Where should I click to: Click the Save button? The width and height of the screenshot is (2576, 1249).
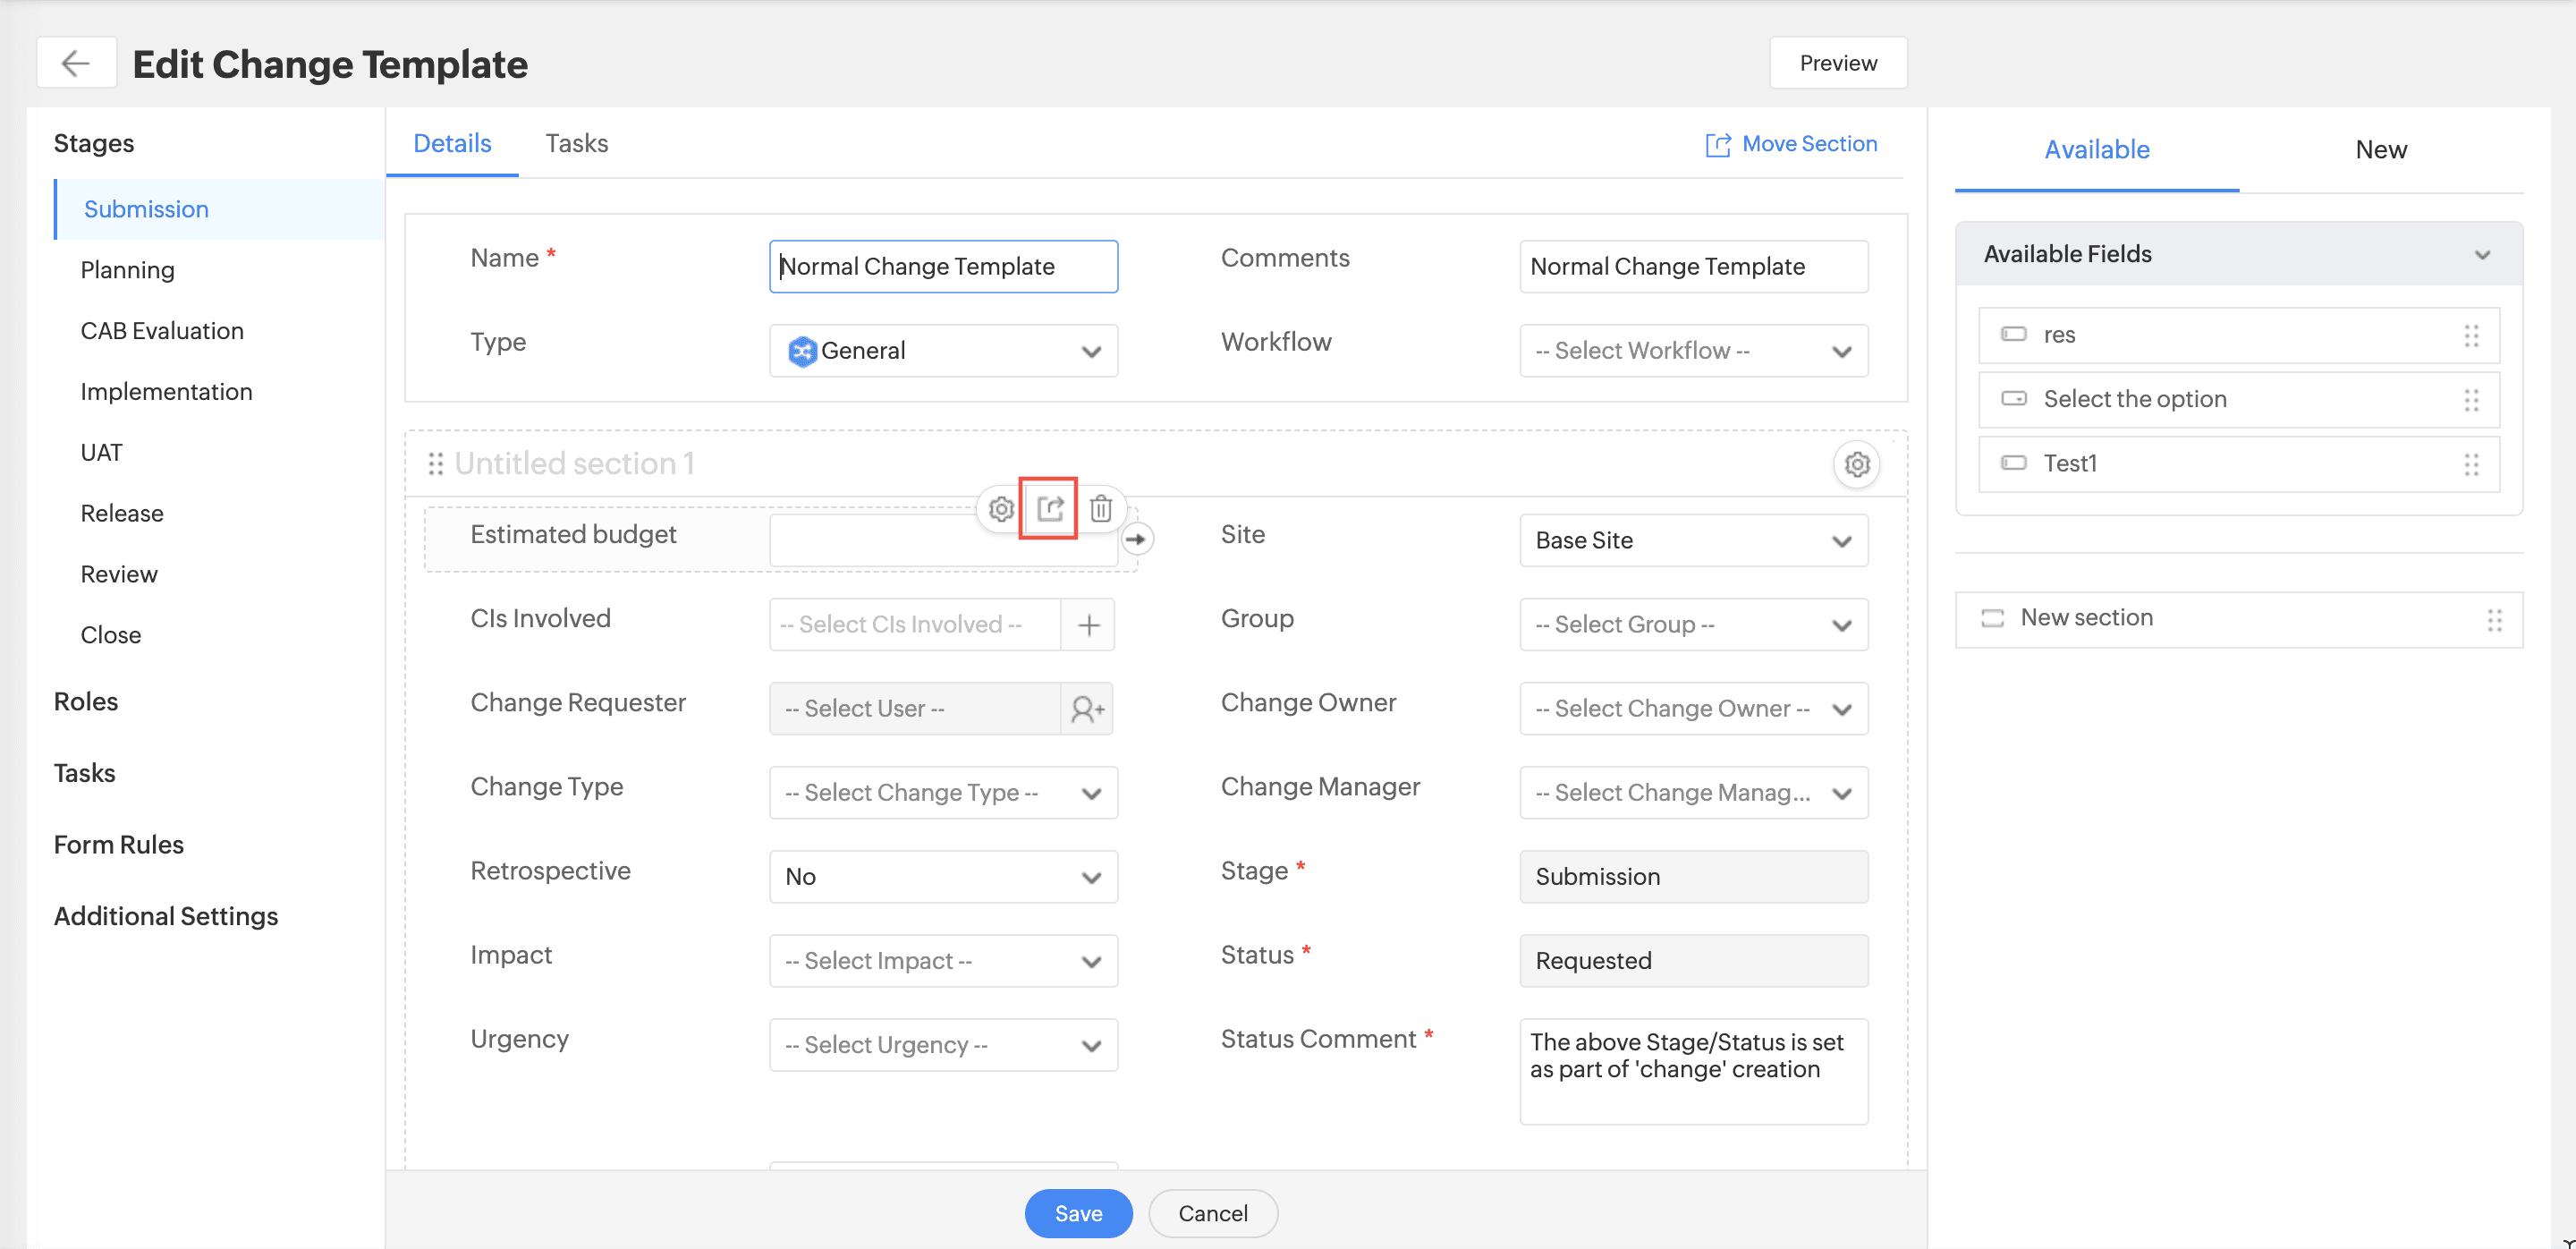1077,1213
